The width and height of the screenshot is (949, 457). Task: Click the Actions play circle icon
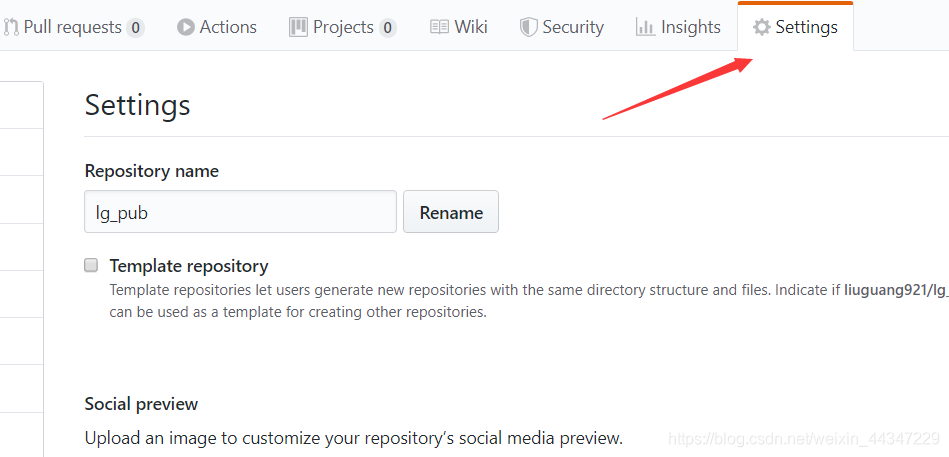point(186,27)
